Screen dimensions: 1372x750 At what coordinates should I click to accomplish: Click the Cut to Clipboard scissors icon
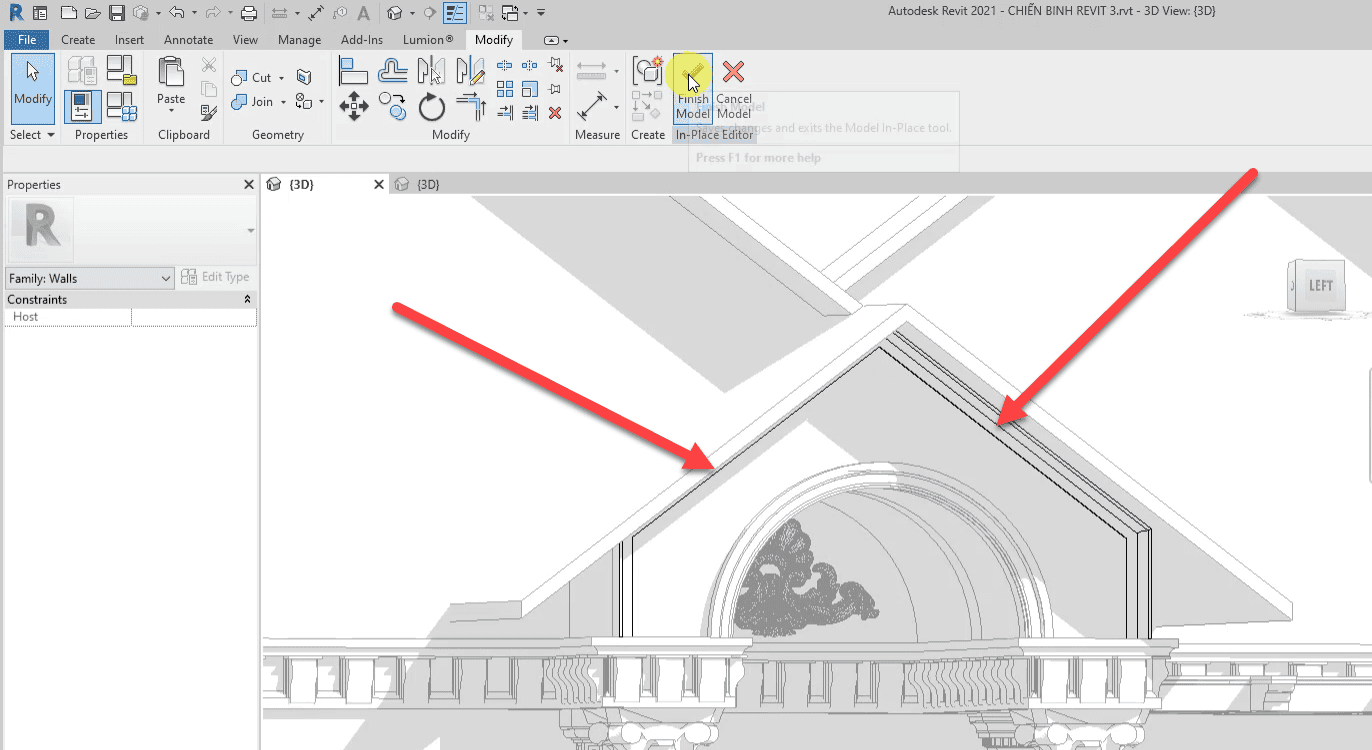tap(208, 66)
